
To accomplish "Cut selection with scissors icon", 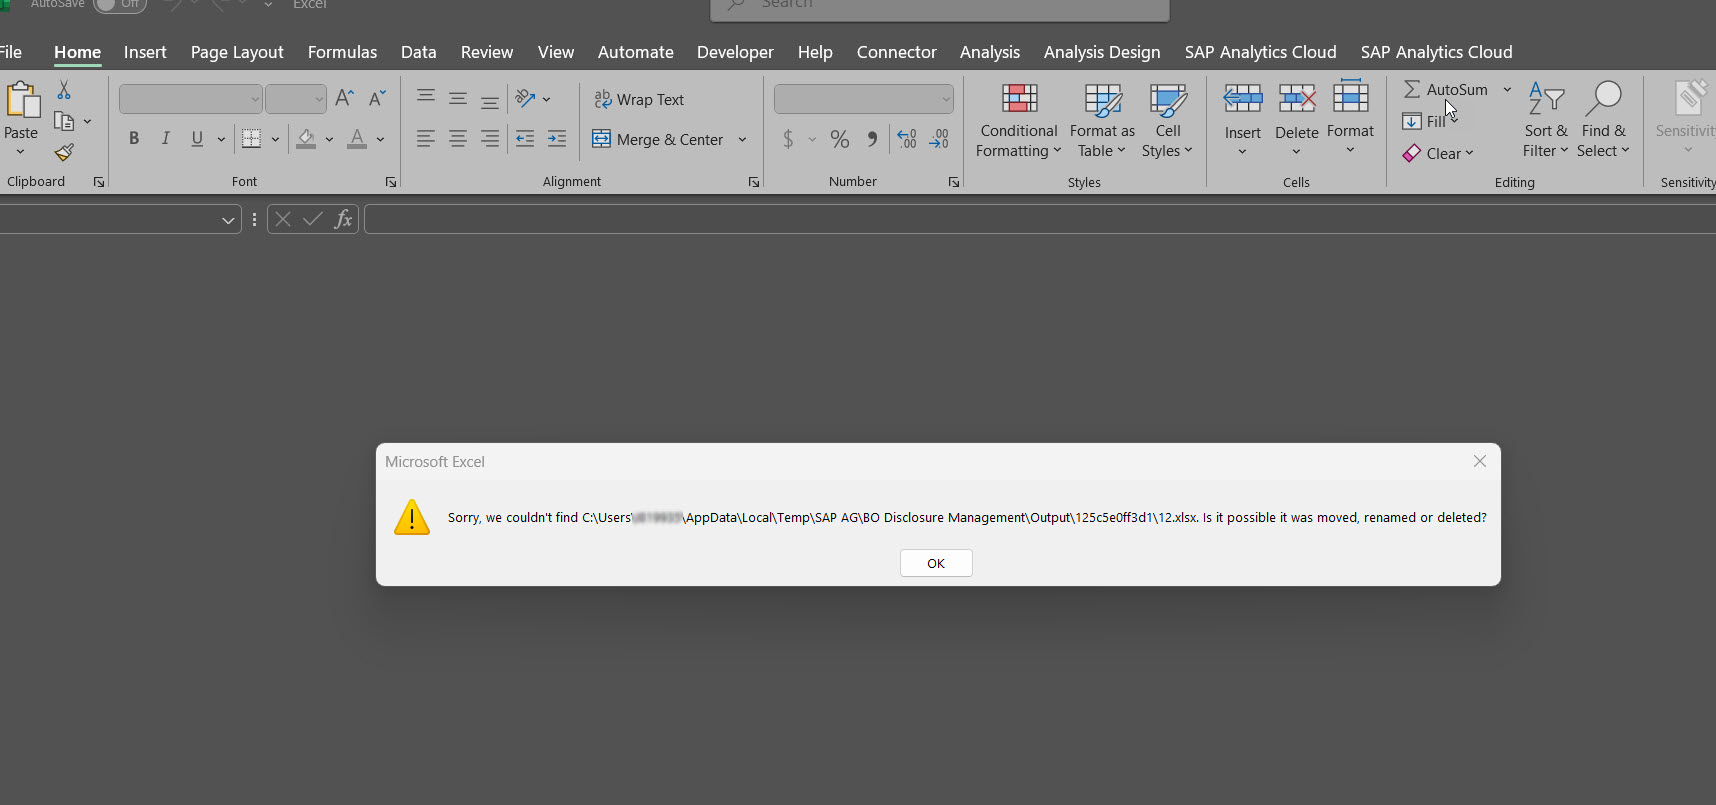I will click(x=64, y=91).
